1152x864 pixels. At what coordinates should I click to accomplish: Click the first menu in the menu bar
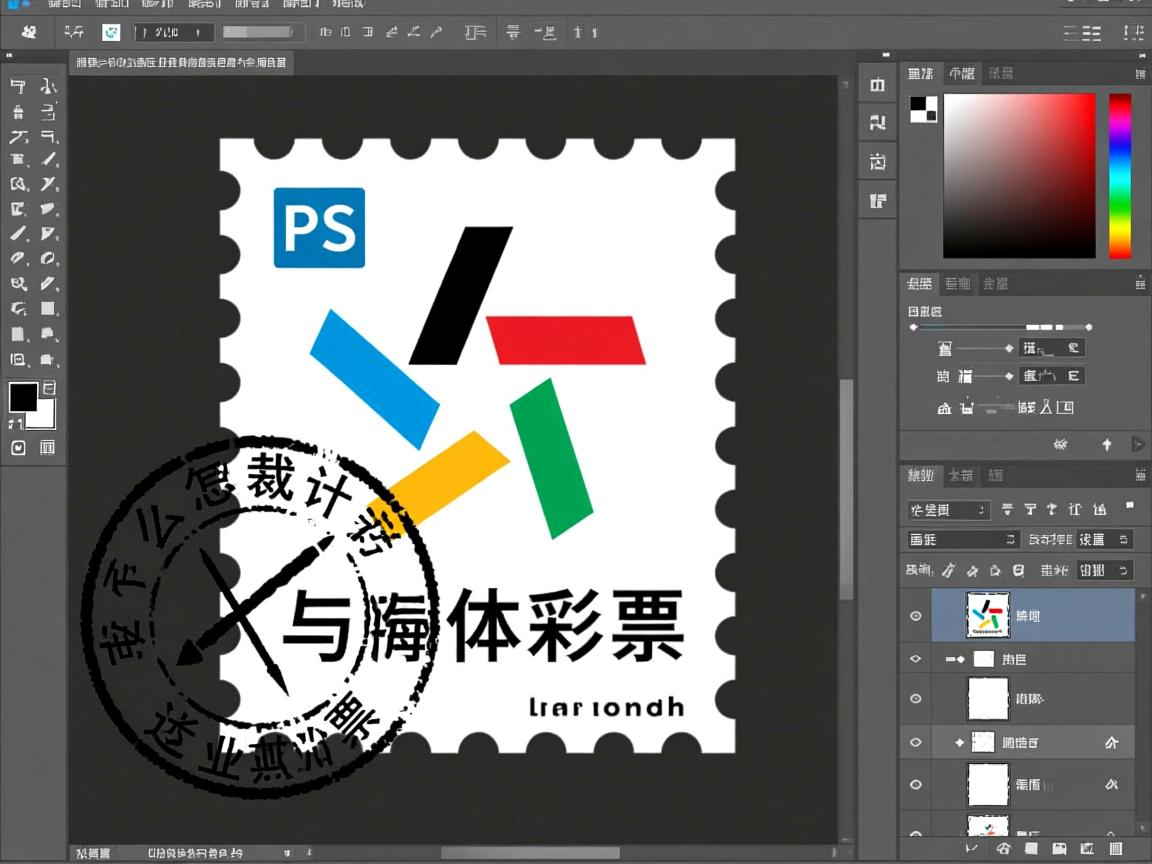coord(65,4)
